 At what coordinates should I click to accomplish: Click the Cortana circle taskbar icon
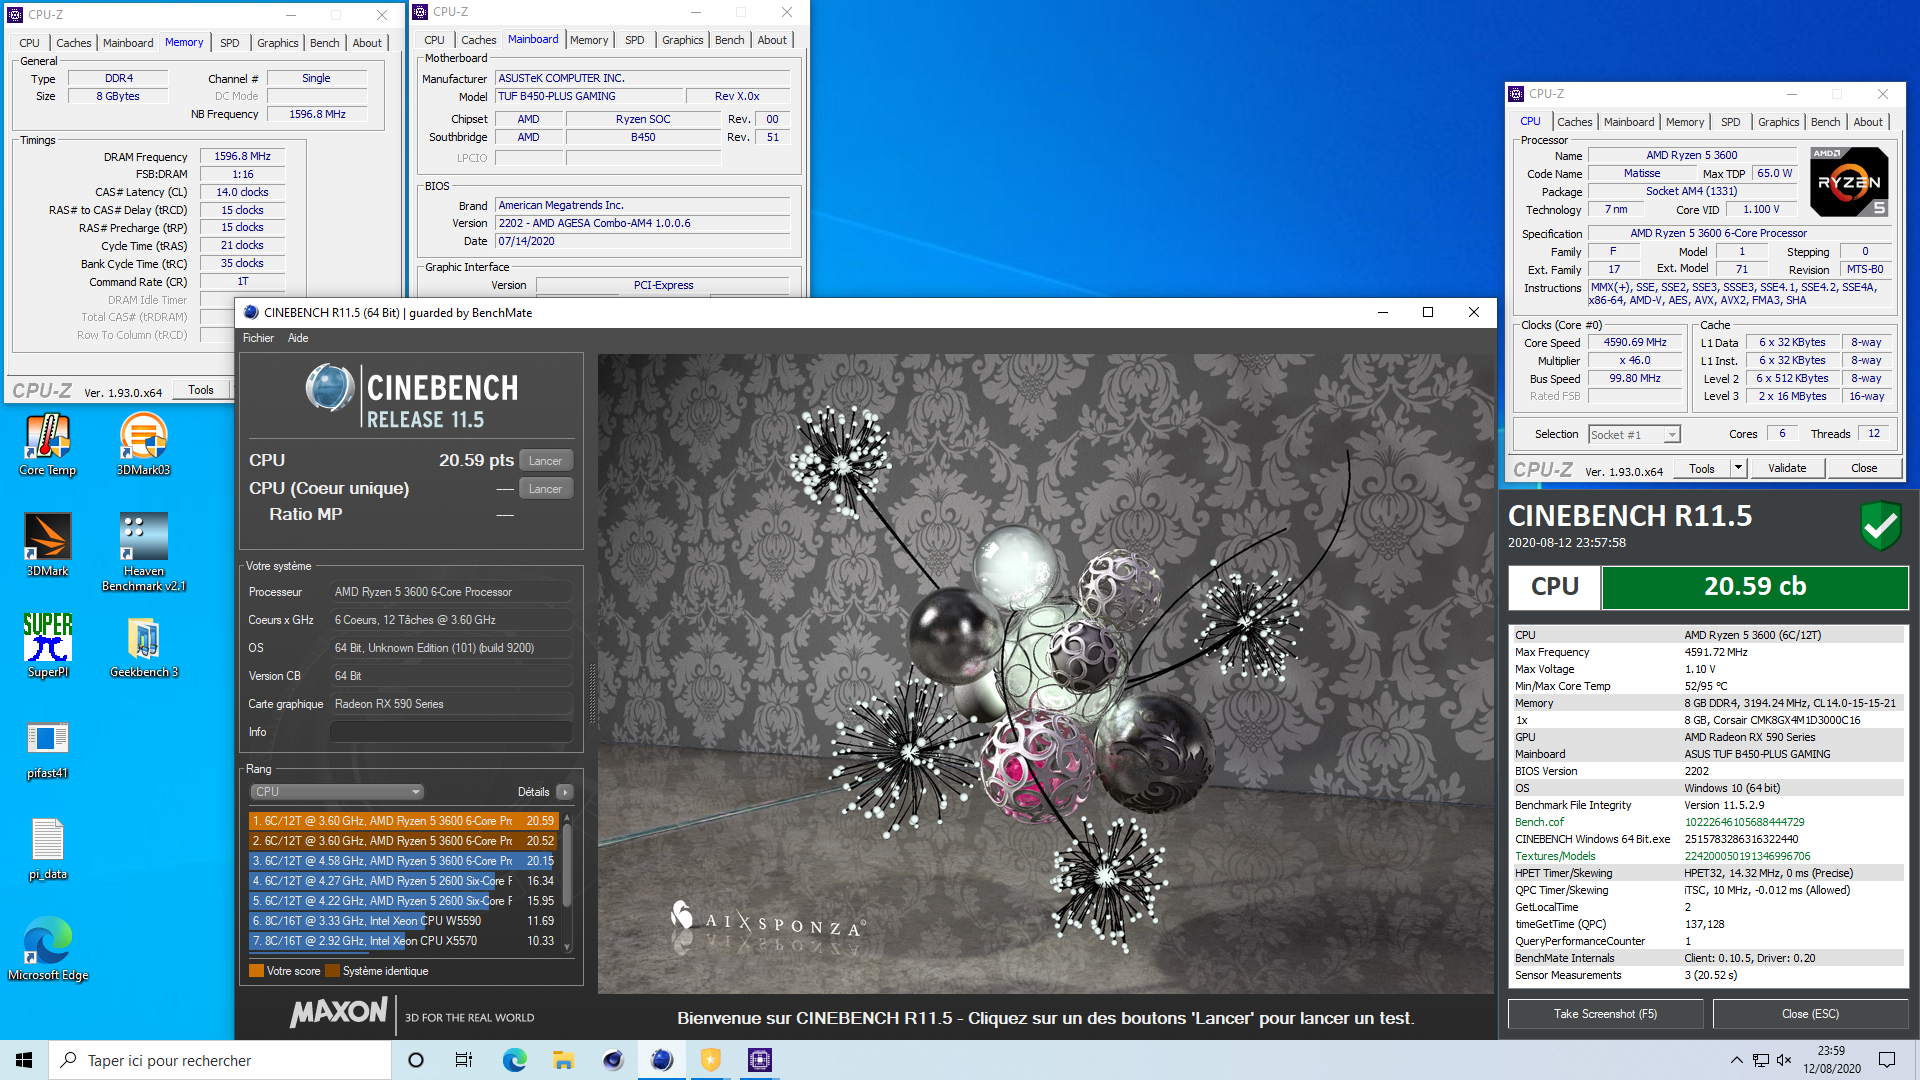[x=416, y=1060]
